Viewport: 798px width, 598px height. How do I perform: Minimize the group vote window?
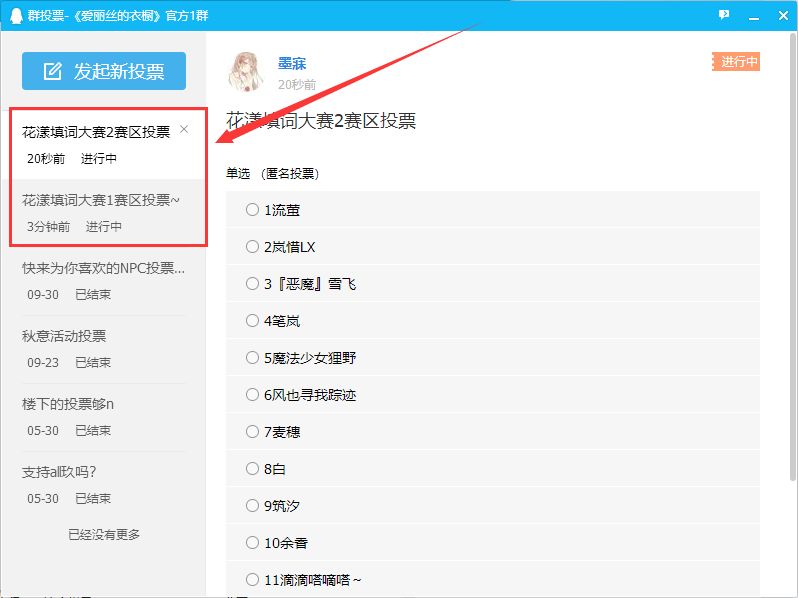point(754,16)
